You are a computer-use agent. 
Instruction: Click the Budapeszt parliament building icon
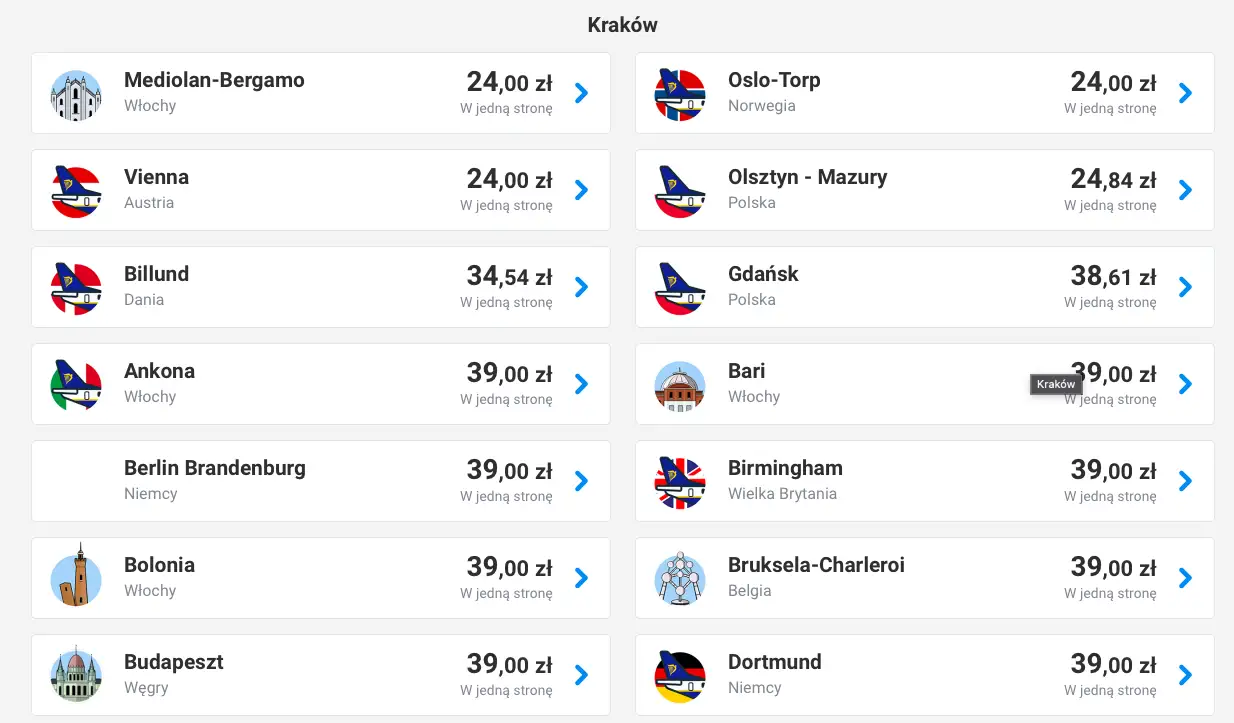(76, 677)
